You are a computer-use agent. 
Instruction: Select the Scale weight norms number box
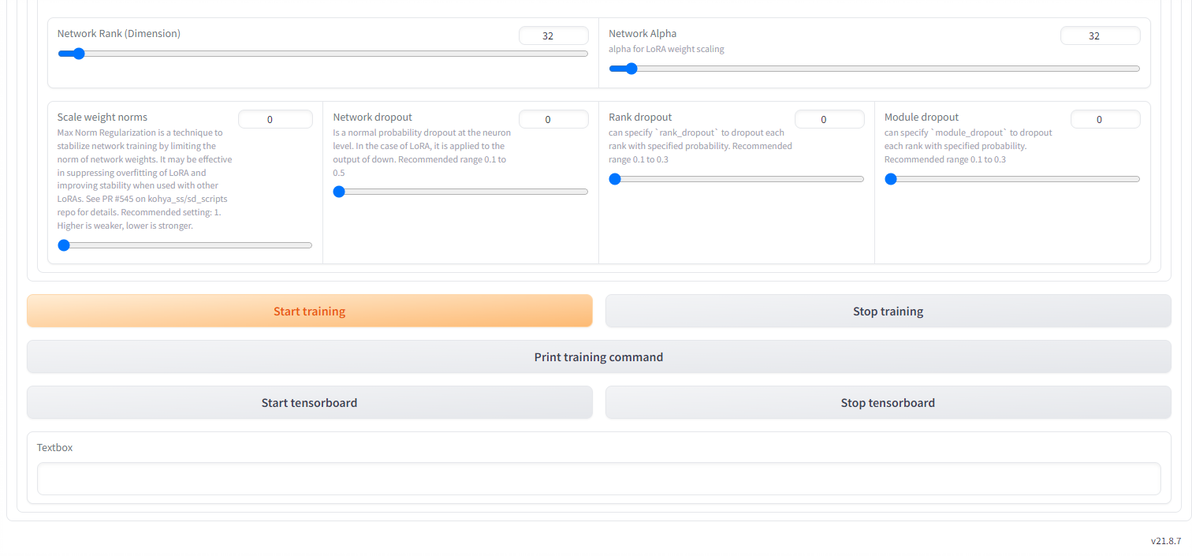[274, 120]
